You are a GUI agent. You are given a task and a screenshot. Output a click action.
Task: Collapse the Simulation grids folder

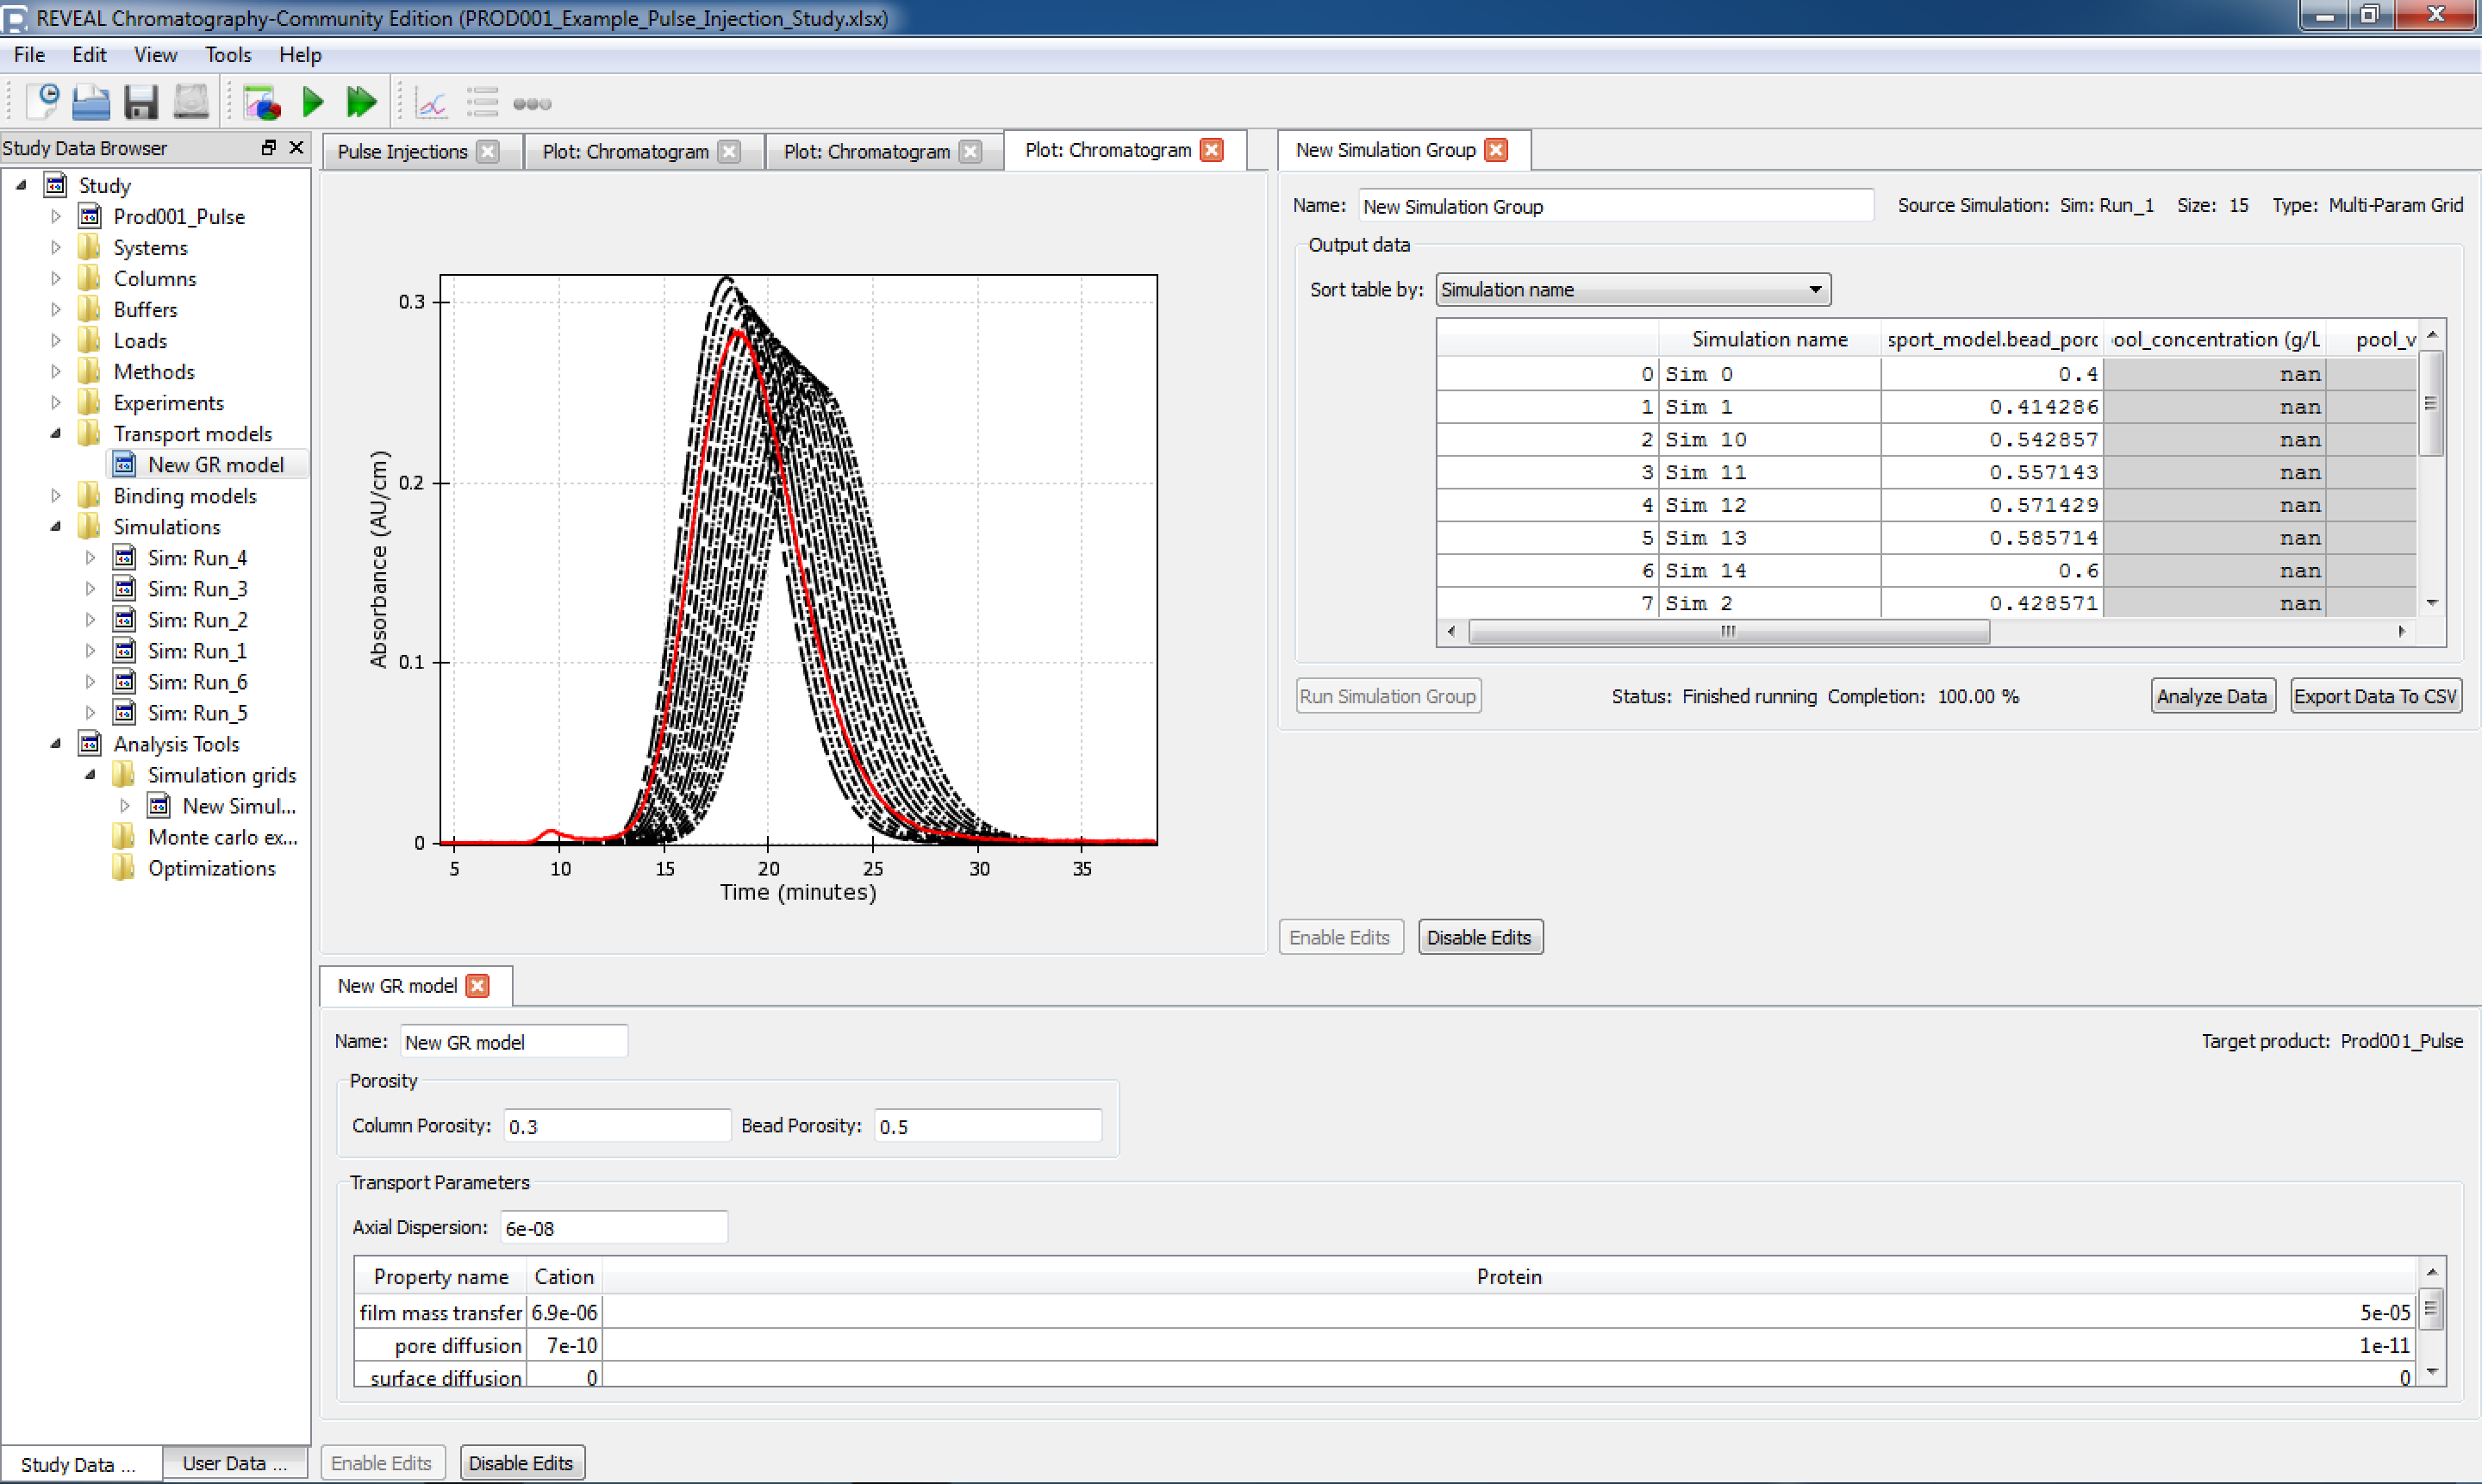[90, 774]
